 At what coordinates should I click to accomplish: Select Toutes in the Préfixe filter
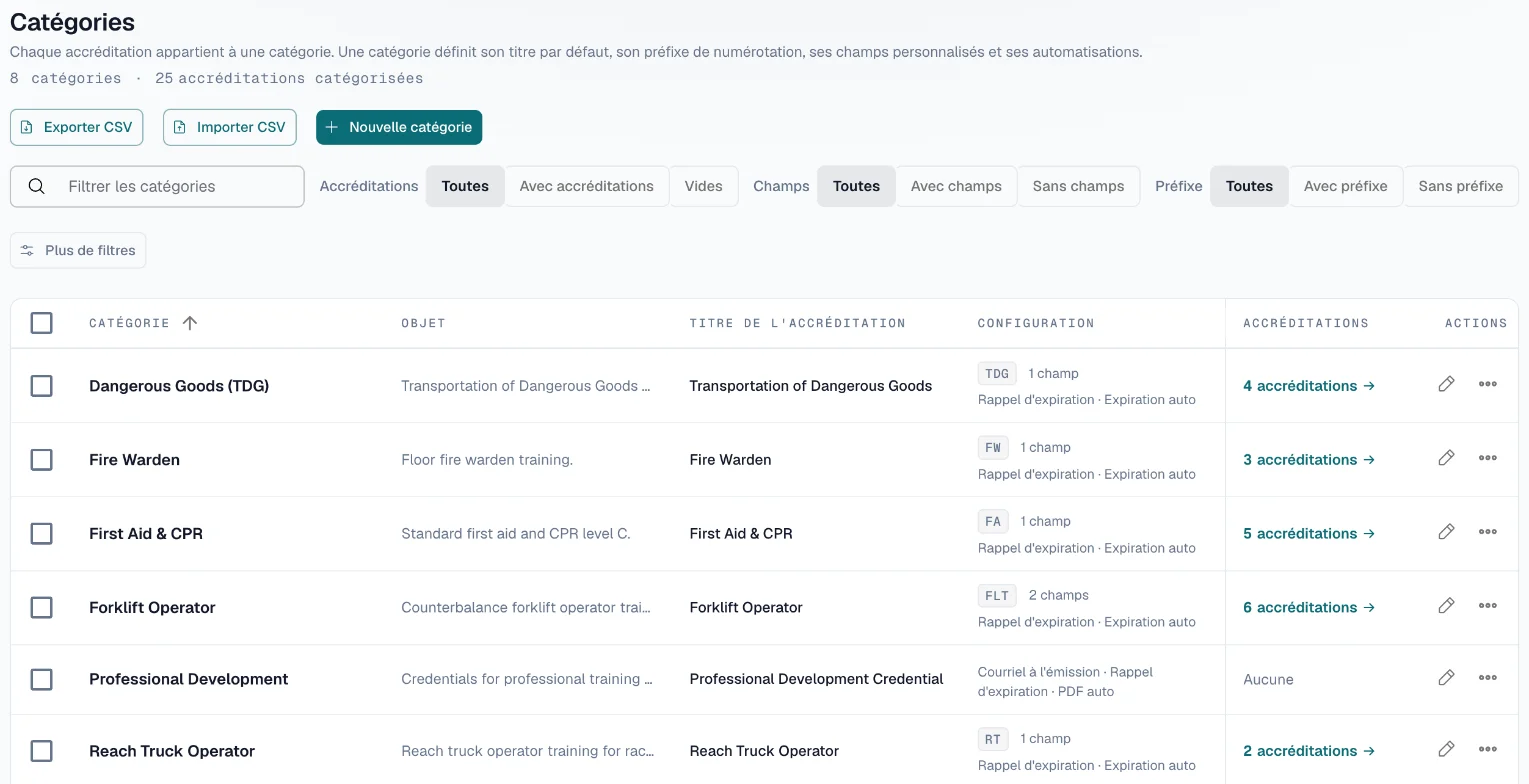[1249, 186]
